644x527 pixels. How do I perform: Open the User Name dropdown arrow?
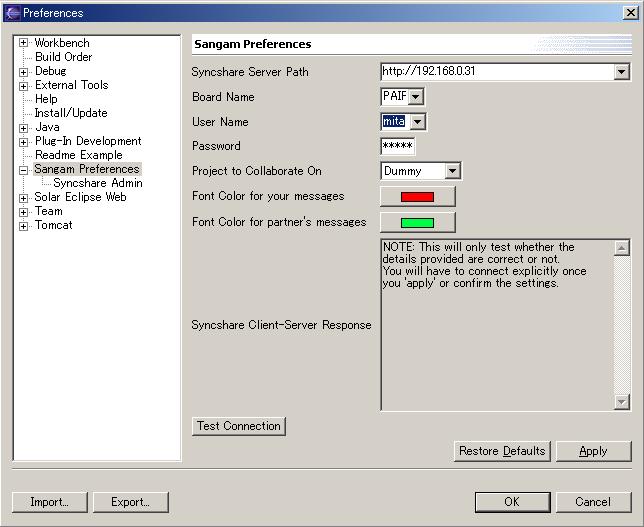(x=417, y=122)
